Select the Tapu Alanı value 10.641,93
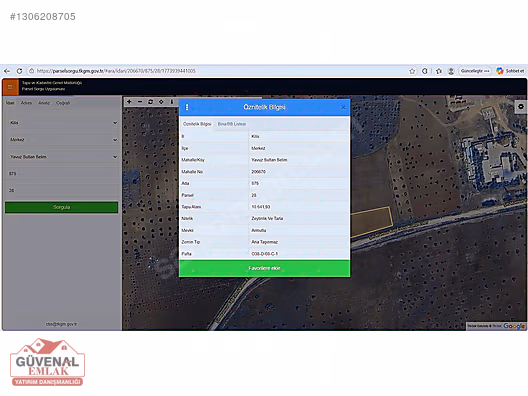Viewport: 528px width, 396px height. pyautogui.click(x=261, y=207)
